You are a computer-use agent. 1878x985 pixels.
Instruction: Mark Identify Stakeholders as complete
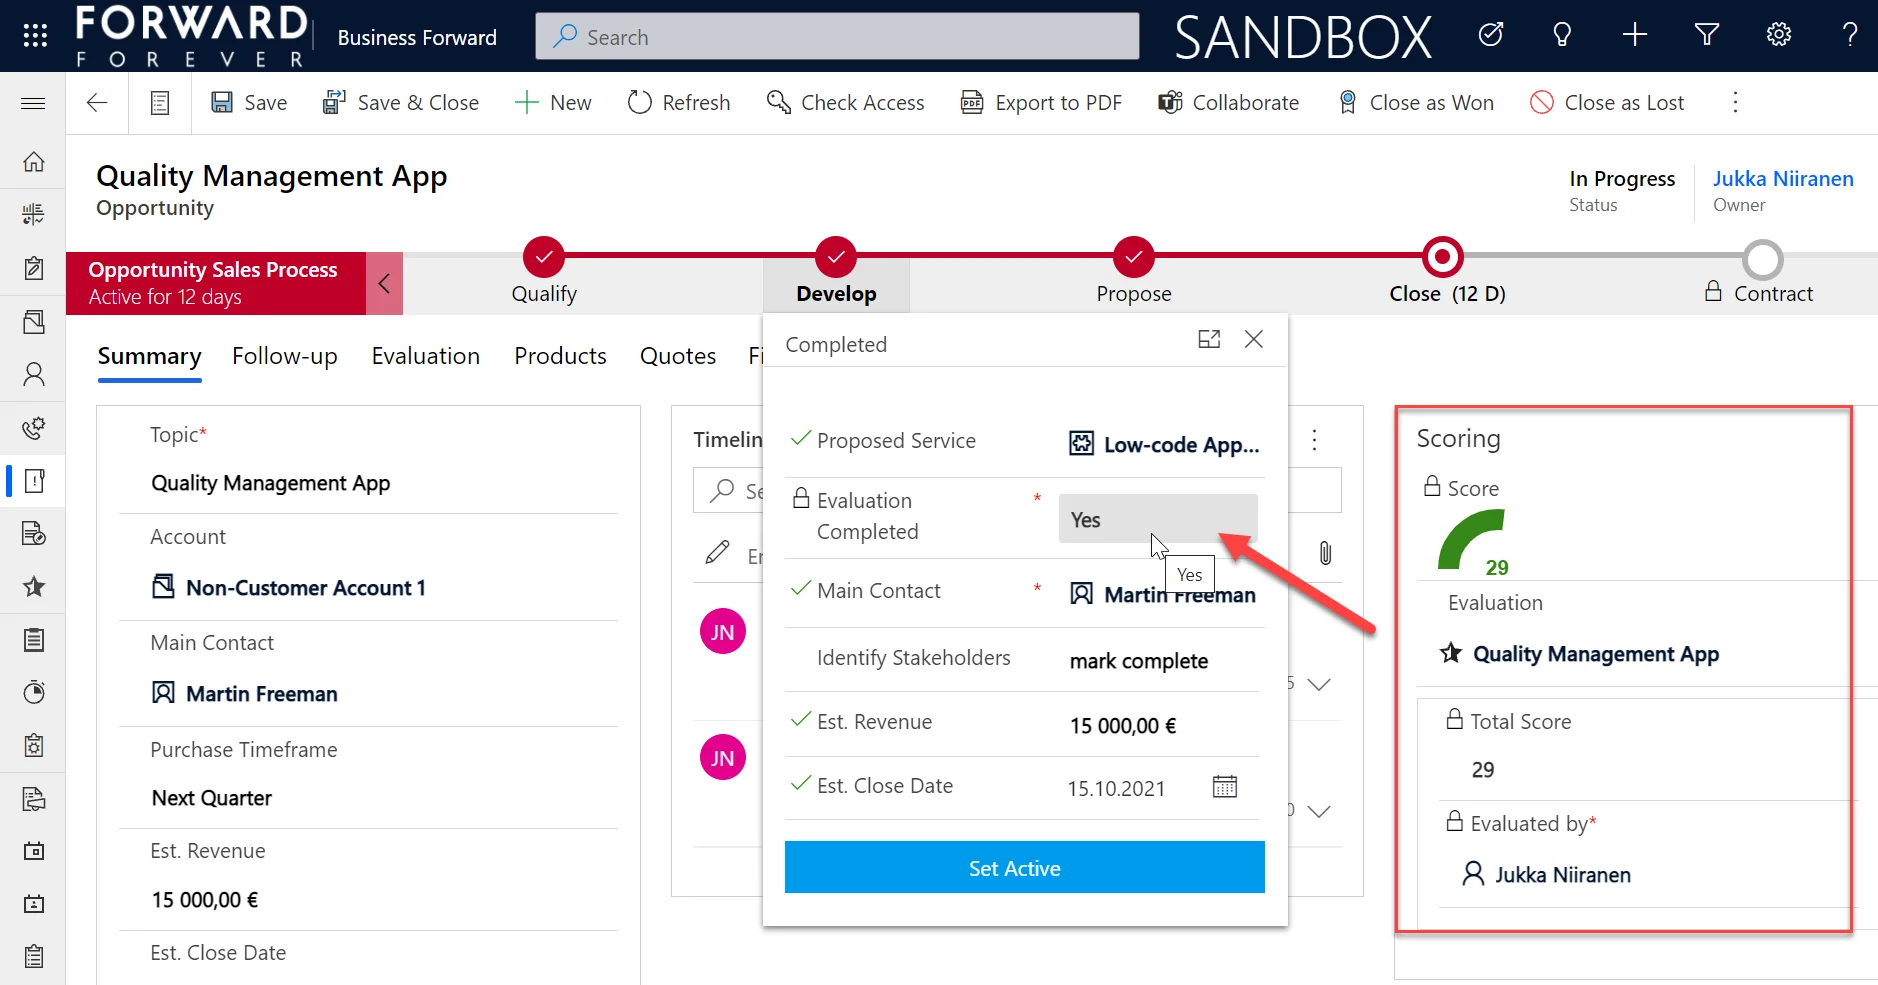pos(1138,661)
